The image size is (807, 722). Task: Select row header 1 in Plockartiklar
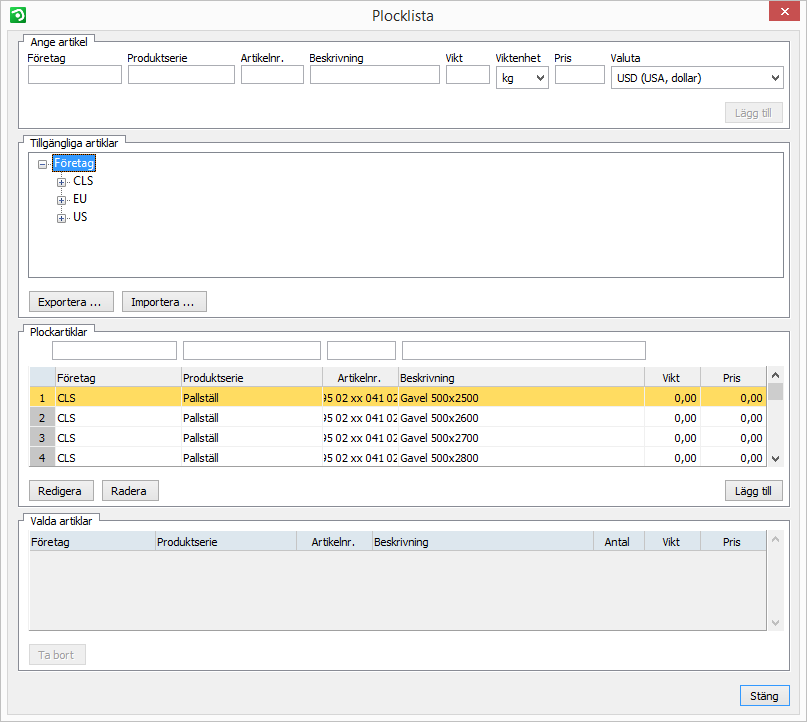click(x=42, y=398)
